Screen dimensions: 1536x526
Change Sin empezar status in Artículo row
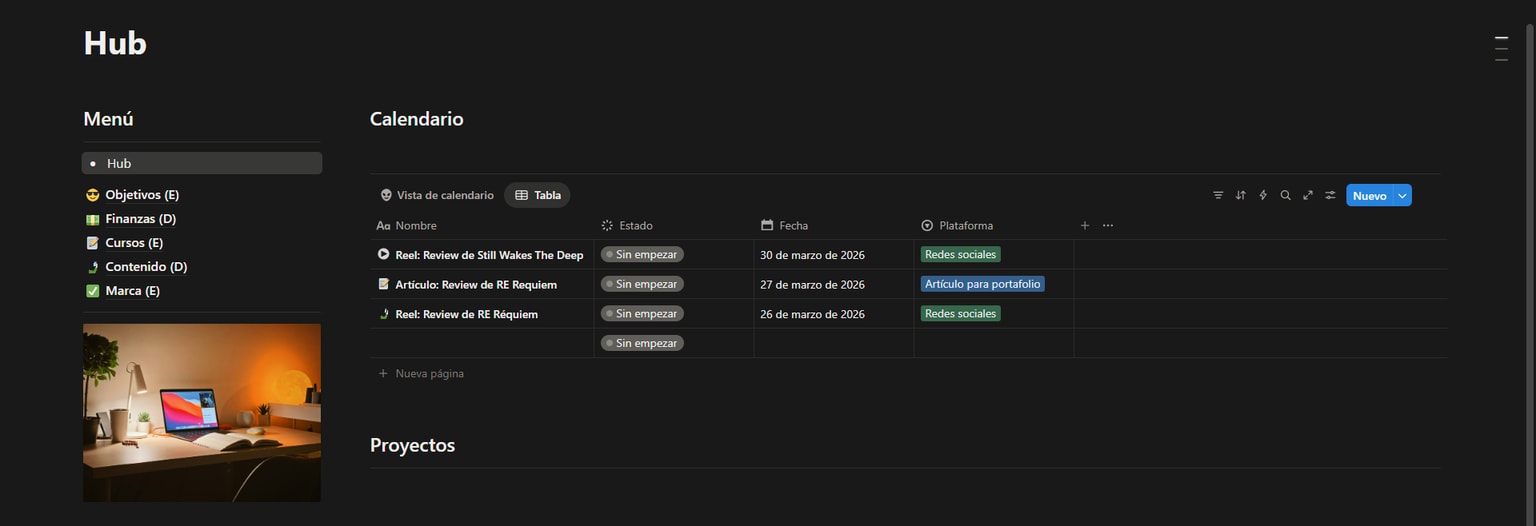(x=642, y=284)
